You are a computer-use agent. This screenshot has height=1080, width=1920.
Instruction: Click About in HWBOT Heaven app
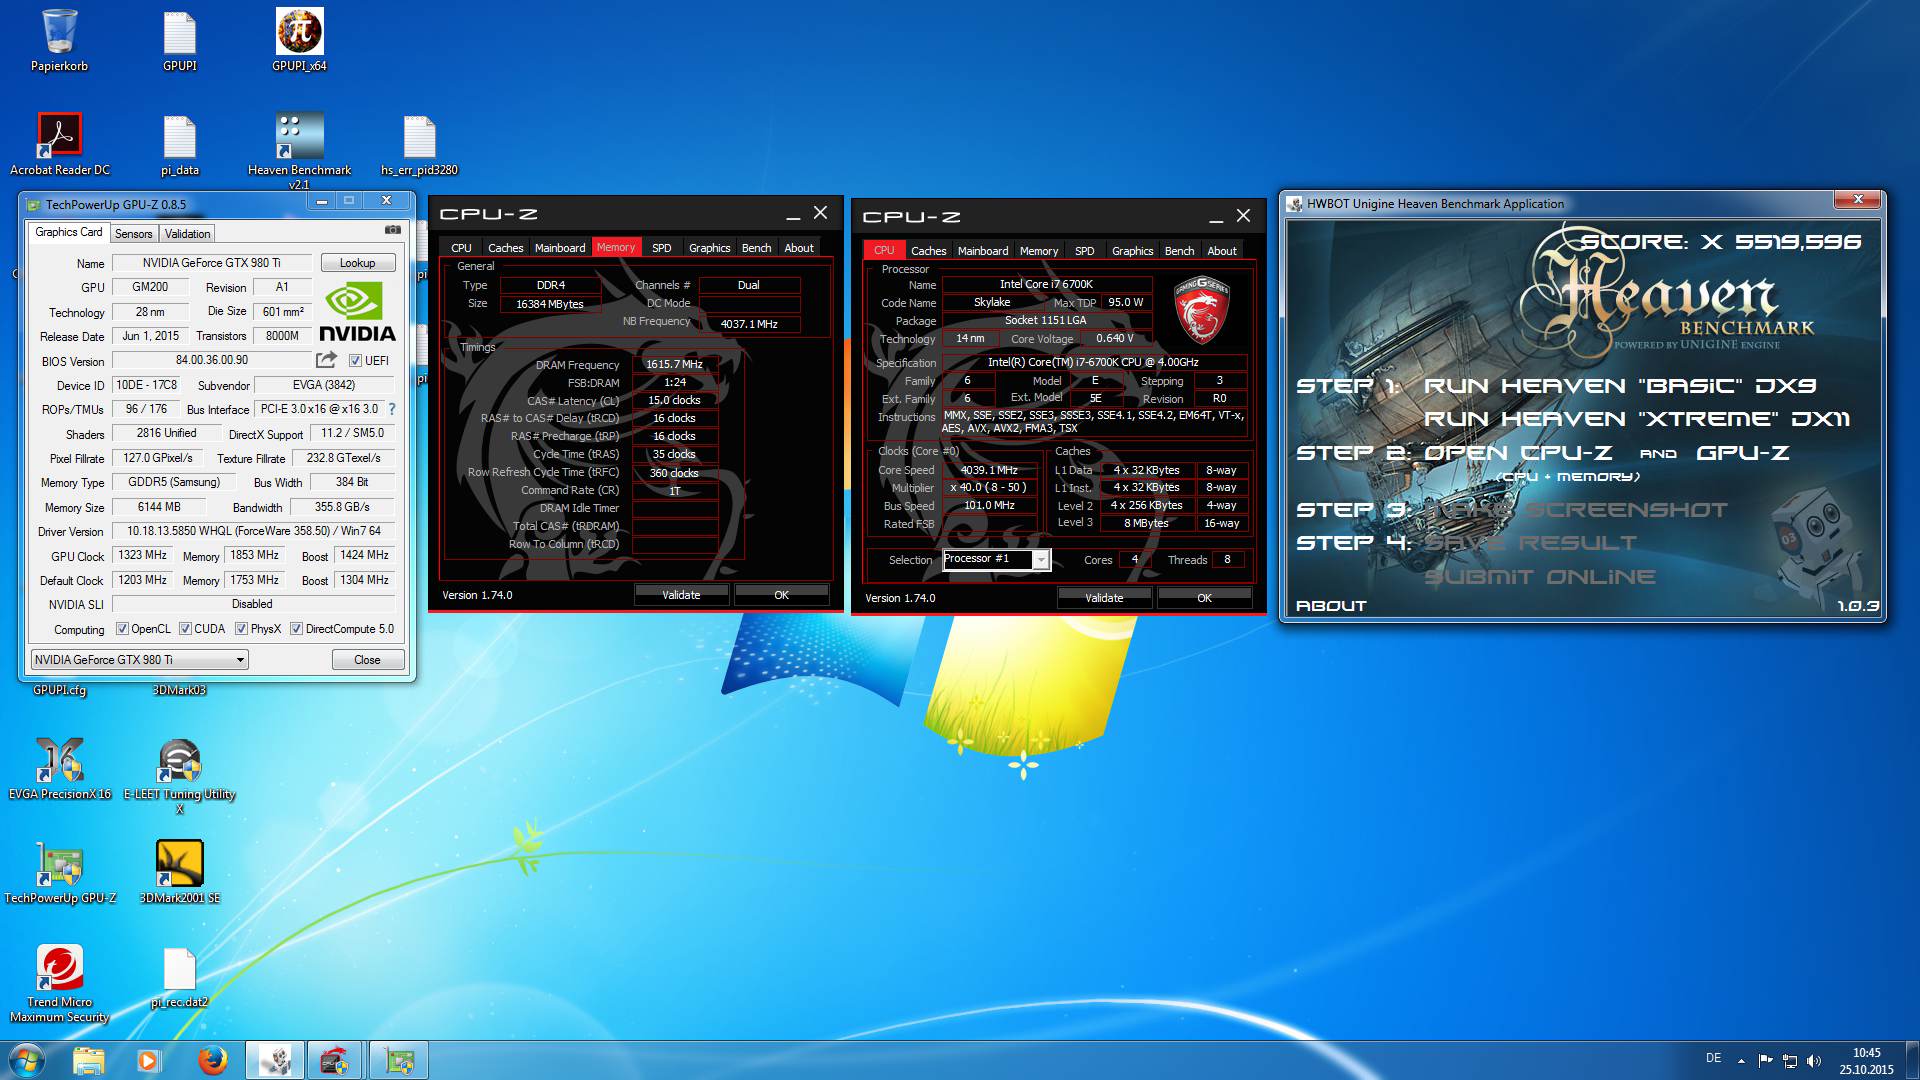[1331, 606]
